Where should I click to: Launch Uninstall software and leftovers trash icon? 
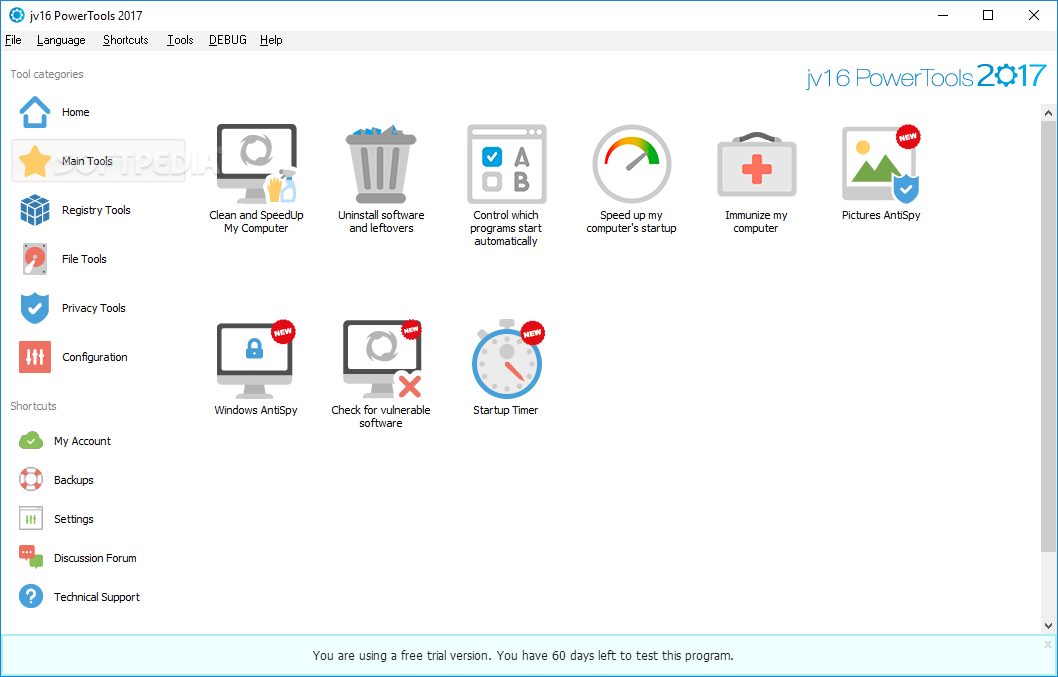click(x=381, y=164)
